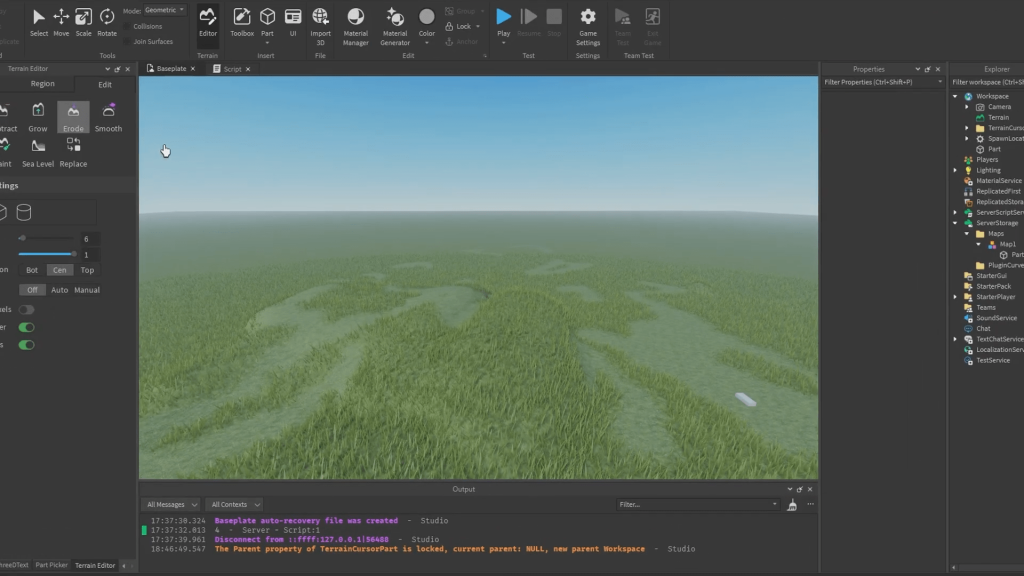Click the Filter Properties field
This screenshot has width=1024, height=576.
(x=883, y=82)
